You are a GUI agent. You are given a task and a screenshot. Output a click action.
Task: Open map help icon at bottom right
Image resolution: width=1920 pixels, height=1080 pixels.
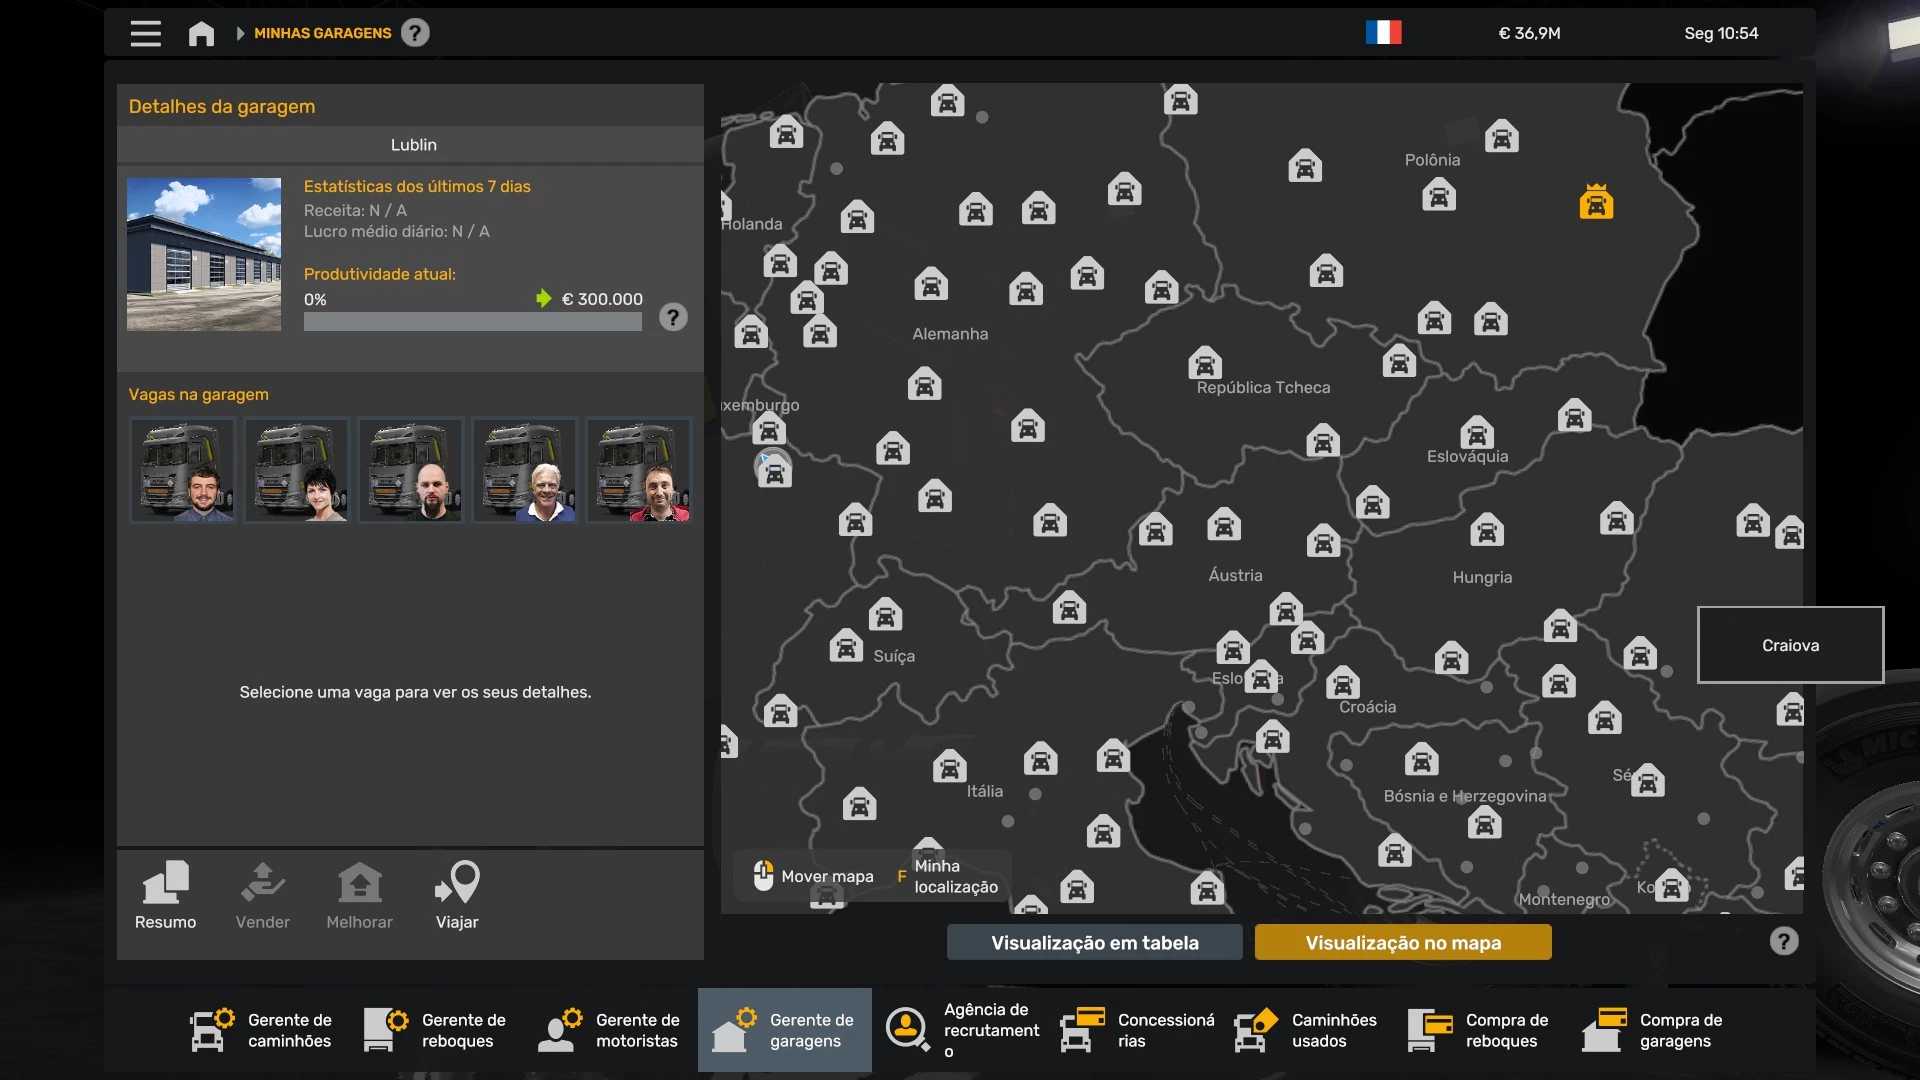[x=1783, y=942]
